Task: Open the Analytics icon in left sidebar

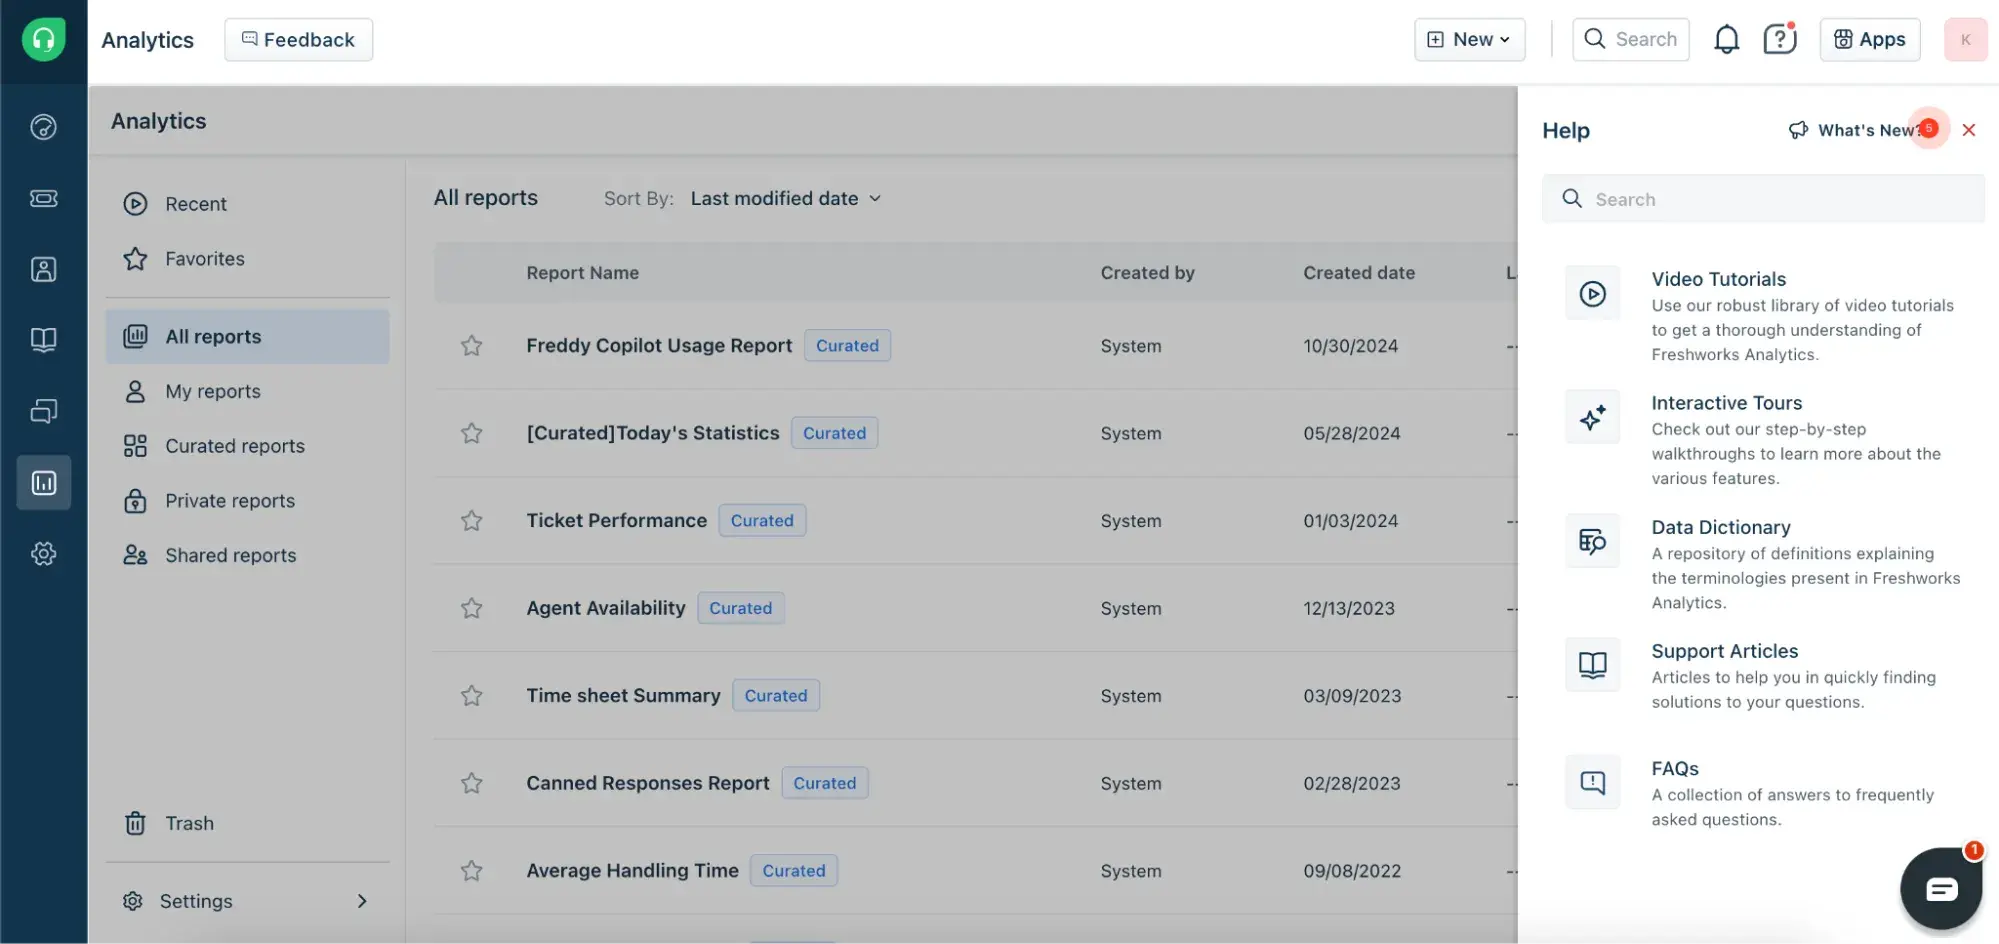Action: 44,483
